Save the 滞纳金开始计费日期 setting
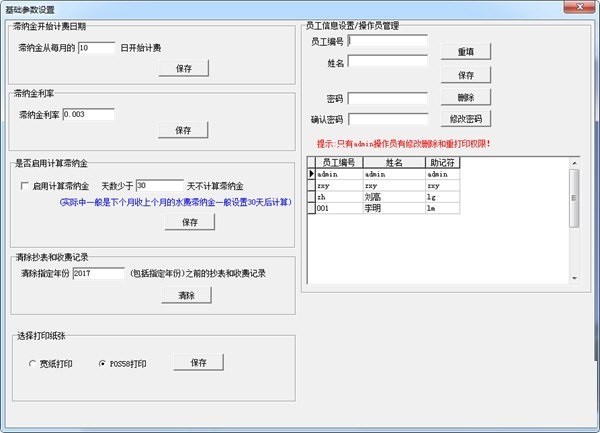This screenshot has width=600, height=433. [x=183, y=68]
